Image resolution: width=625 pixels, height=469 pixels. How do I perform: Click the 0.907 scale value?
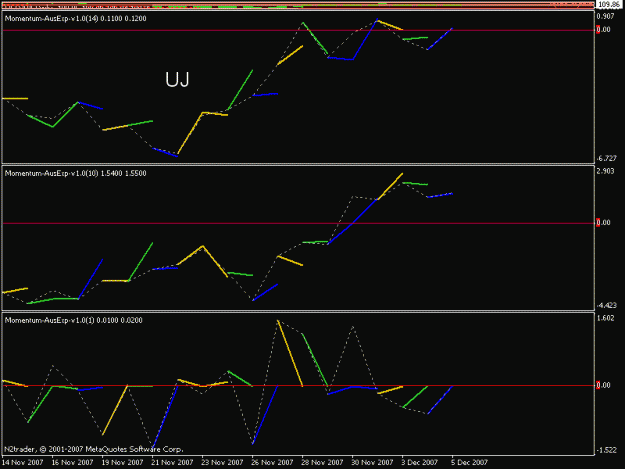pos(605,17)
